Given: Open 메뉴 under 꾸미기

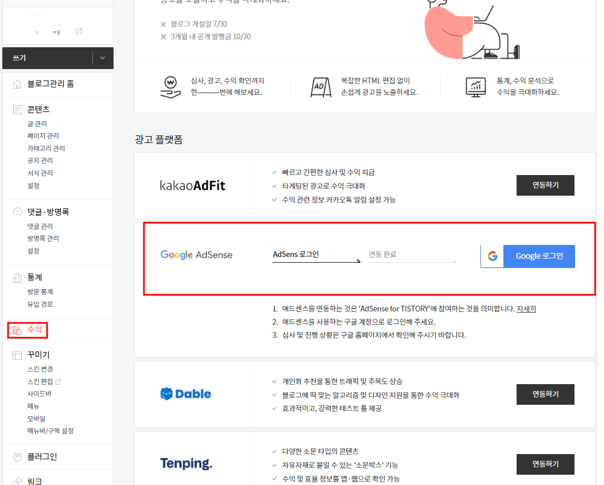Looking at the screenshot, I should click(33, 406).
